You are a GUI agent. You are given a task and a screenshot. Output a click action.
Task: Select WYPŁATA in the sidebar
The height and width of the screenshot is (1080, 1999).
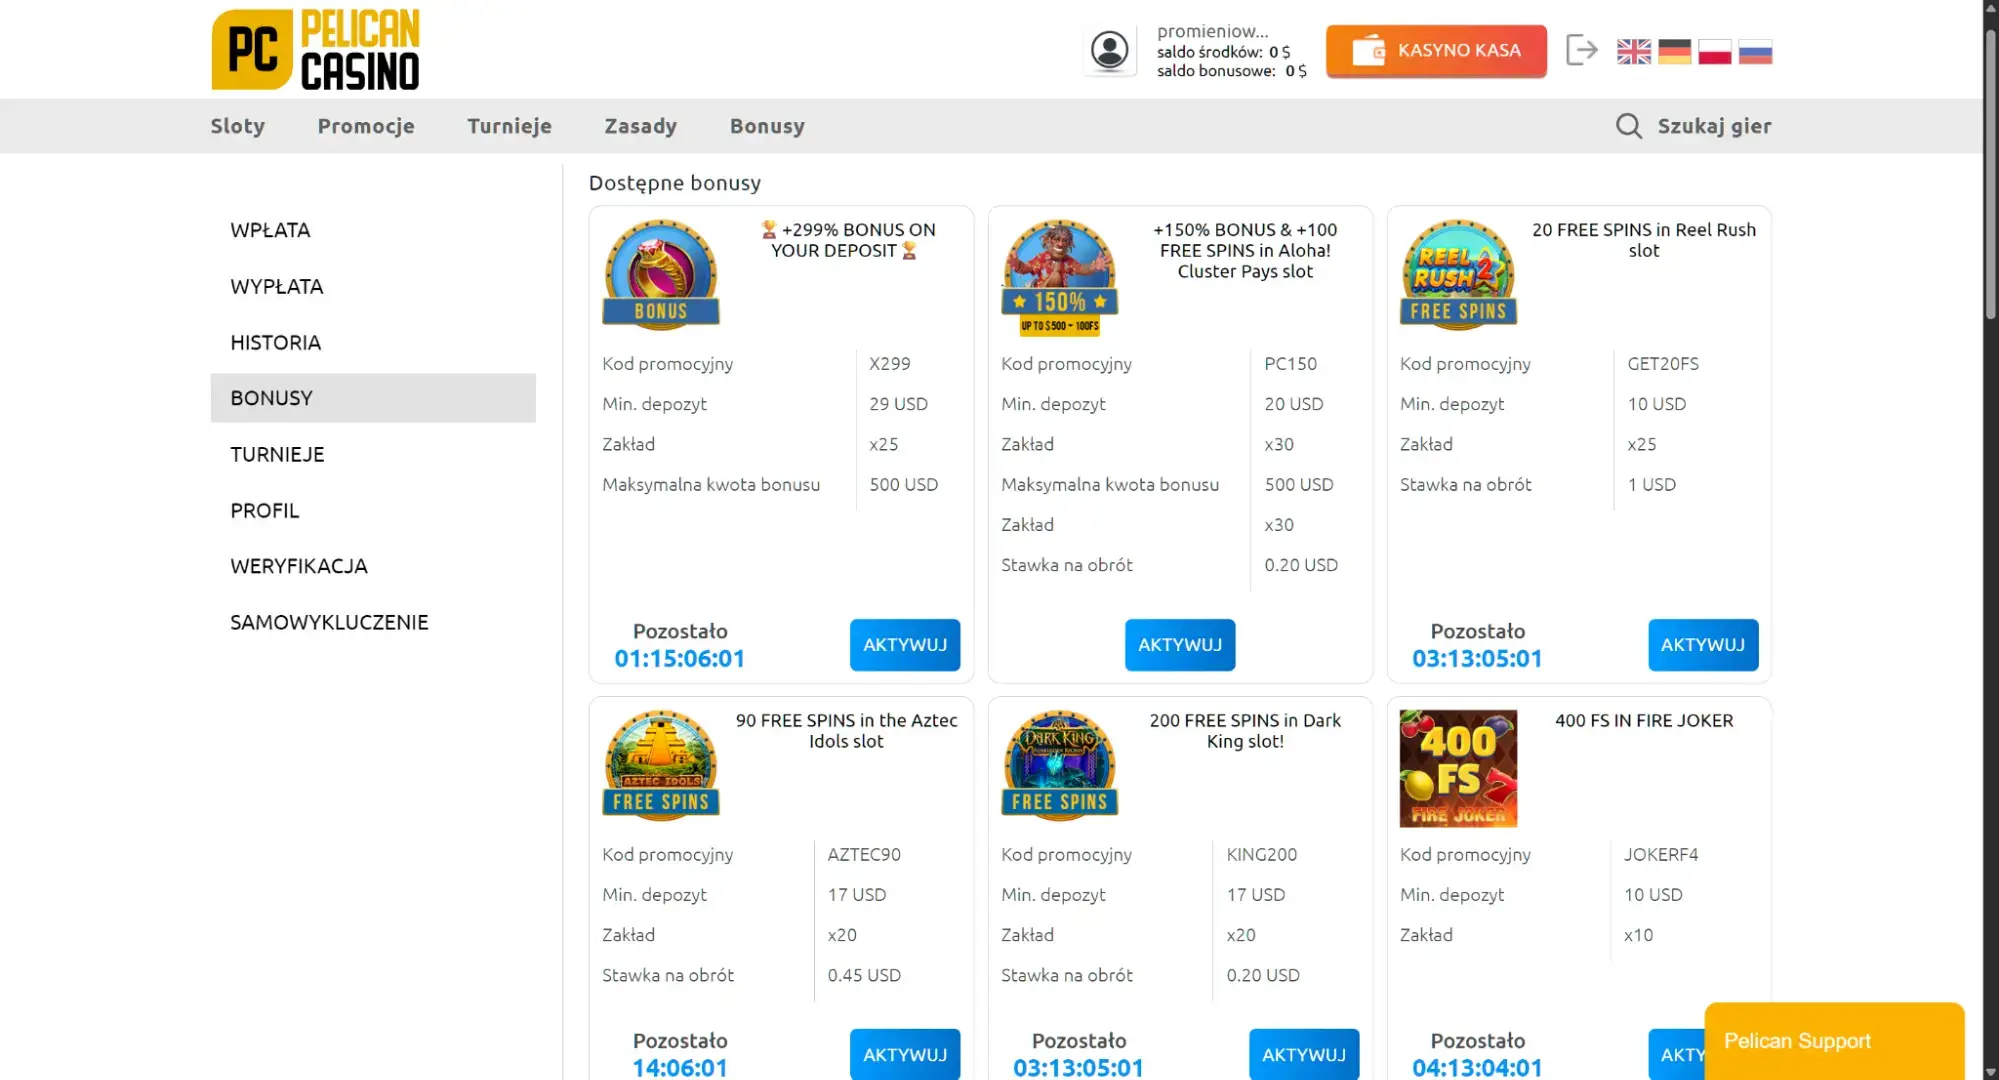coord(373,286)
